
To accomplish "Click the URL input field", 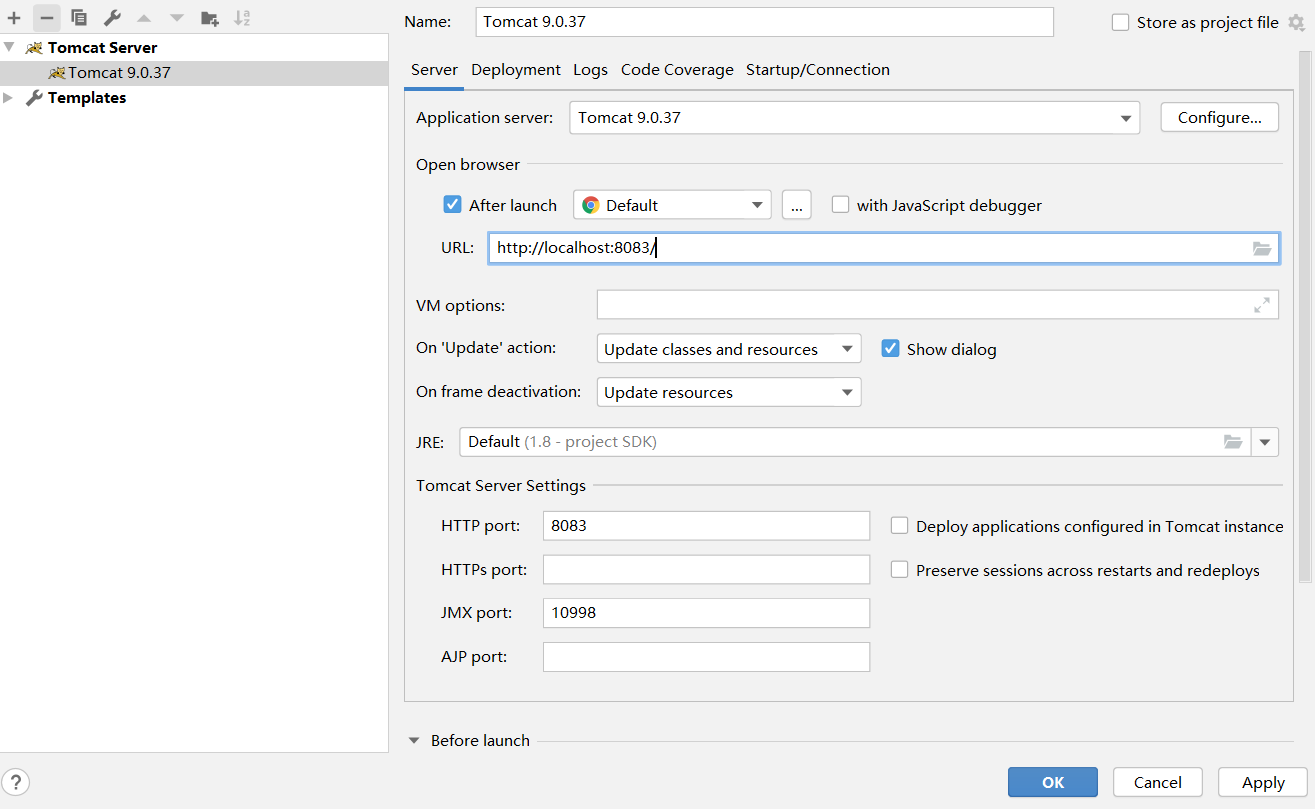I will pos(884,248).
